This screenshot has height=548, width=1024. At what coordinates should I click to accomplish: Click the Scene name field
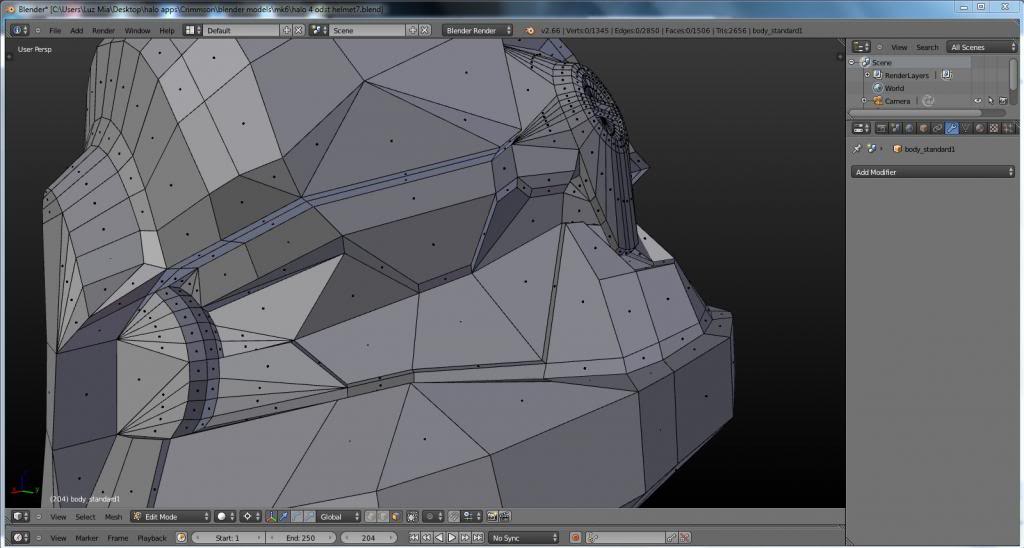(367, 30)
